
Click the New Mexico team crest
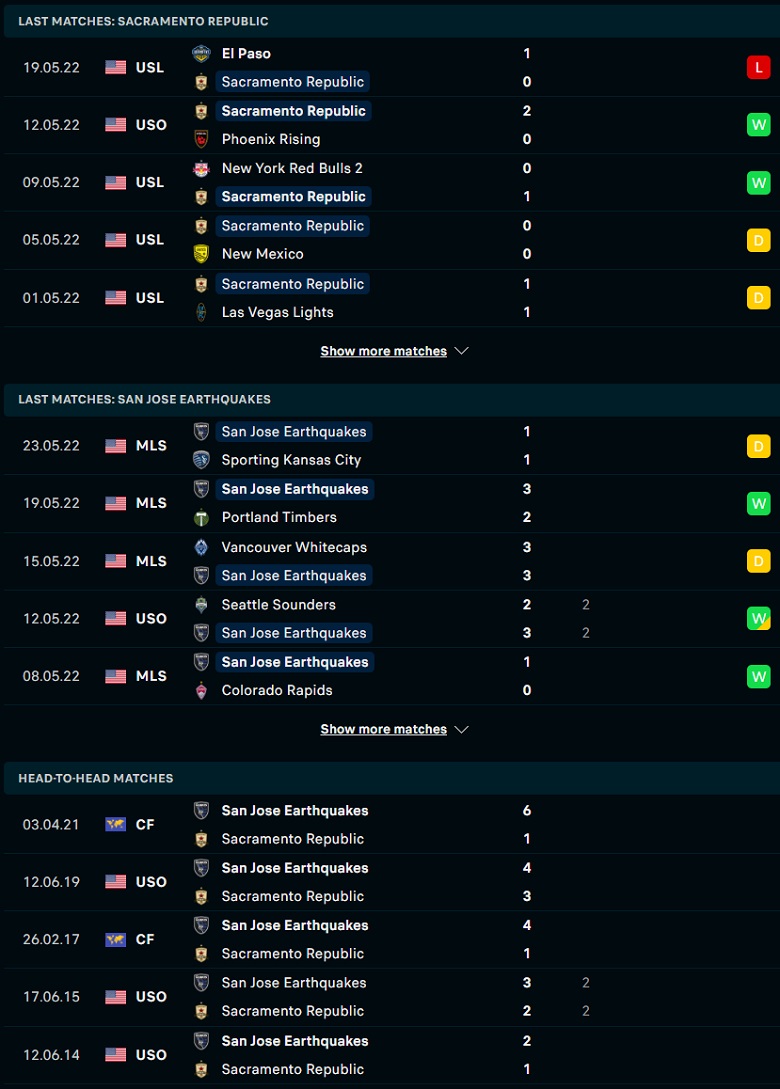click(x=201, y=253)
